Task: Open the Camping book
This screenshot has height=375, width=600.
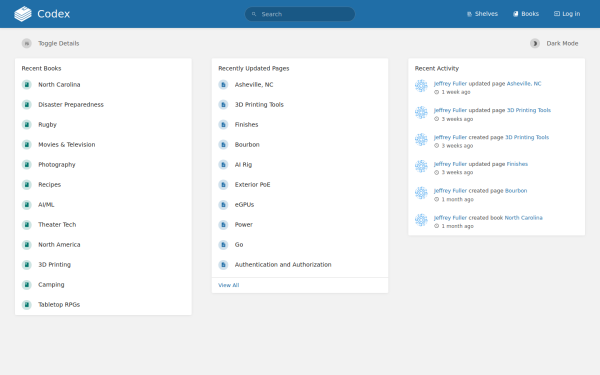Action: click(51, 285)
